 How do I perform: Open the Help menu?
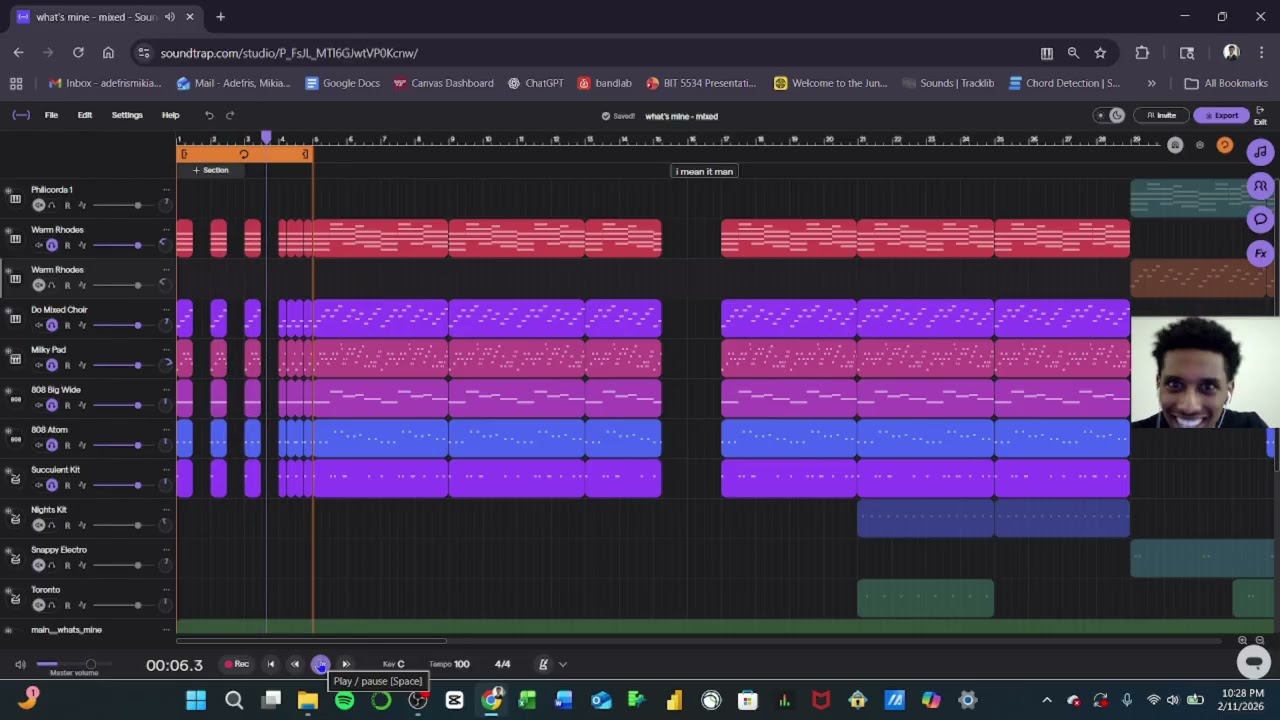[x=171, y=115]
